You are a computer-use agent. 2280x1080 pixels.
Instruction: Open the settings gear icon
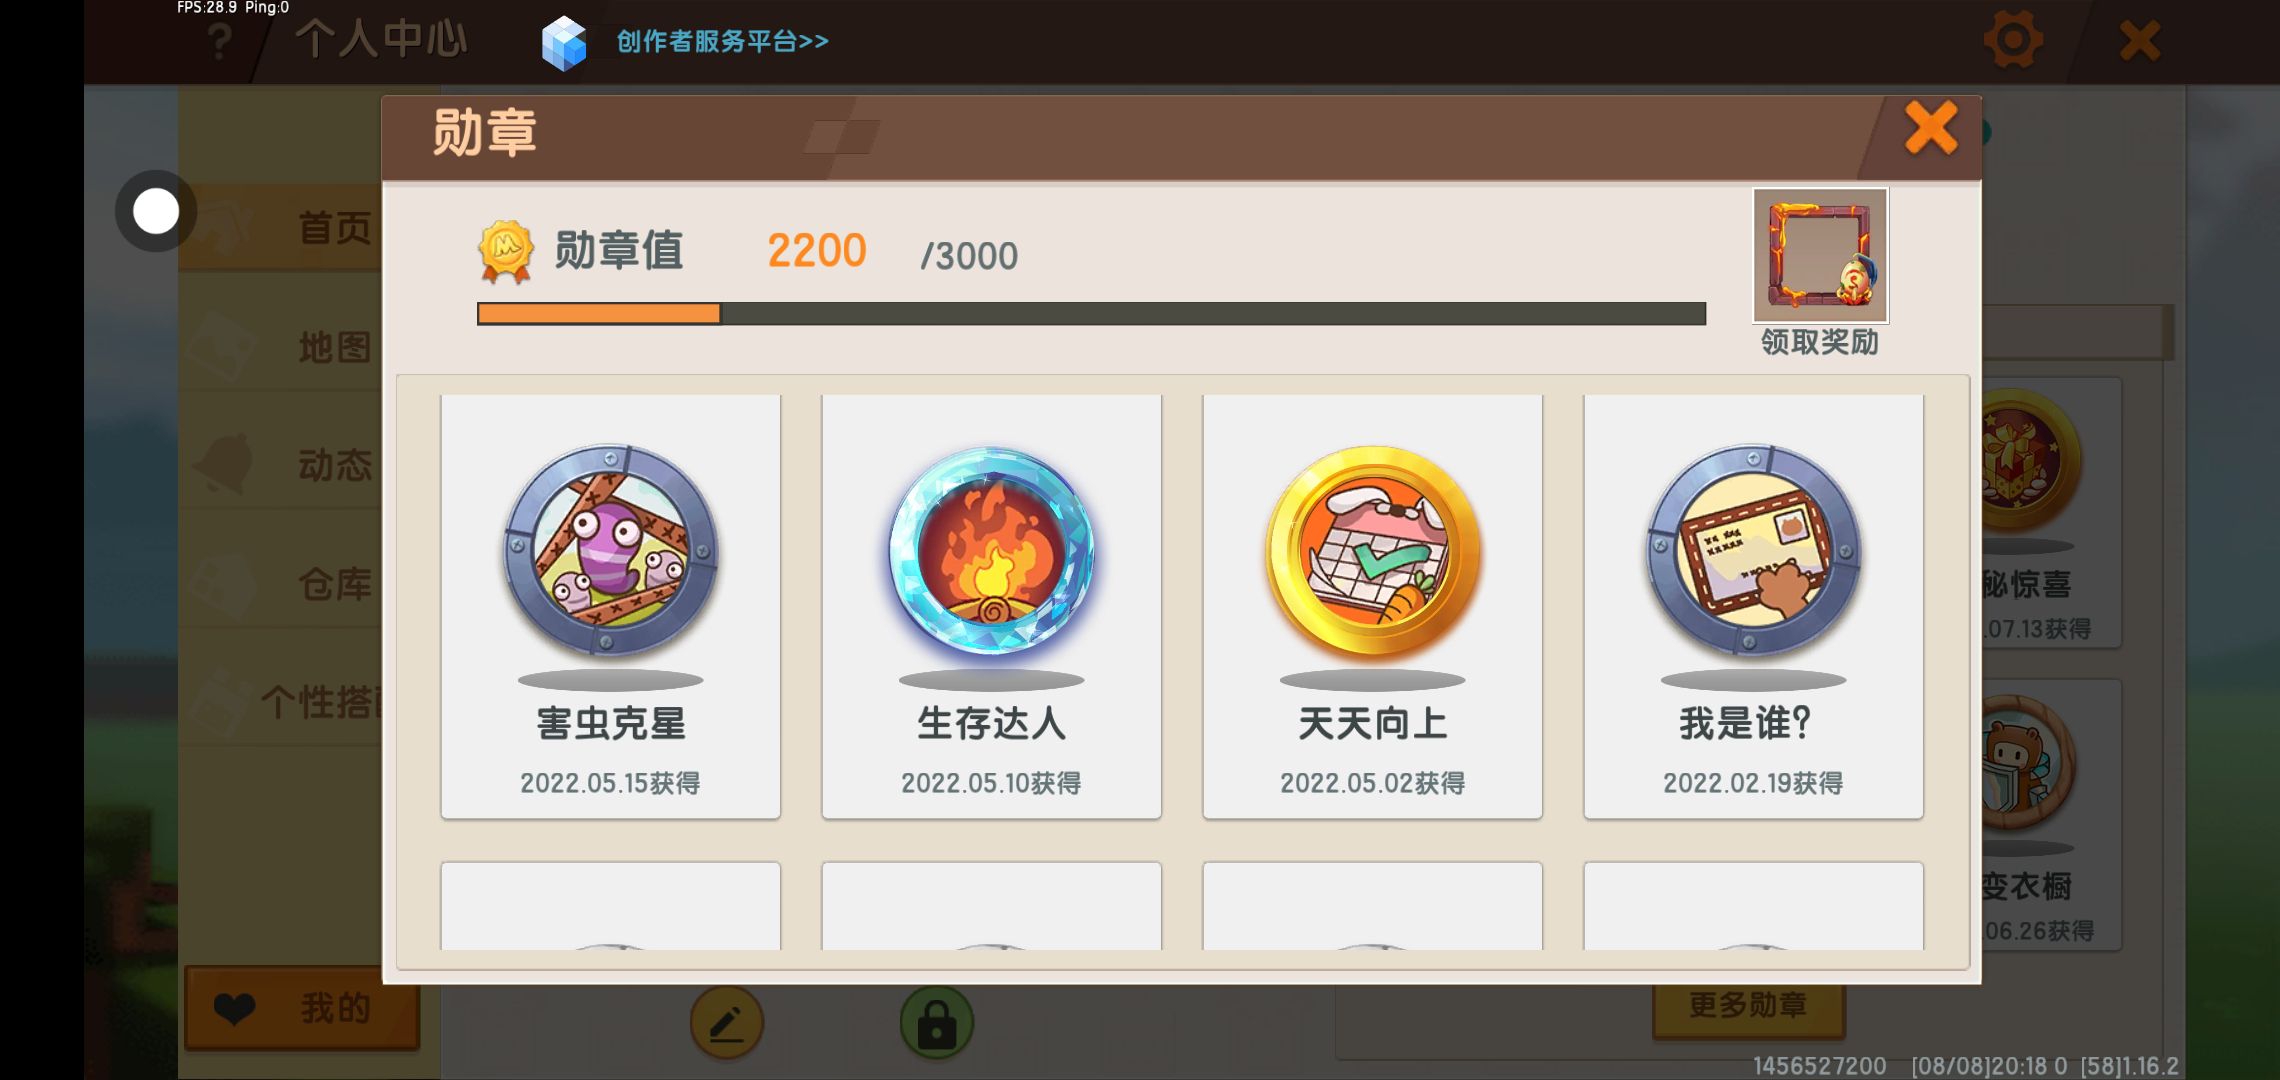(2012, 40)
